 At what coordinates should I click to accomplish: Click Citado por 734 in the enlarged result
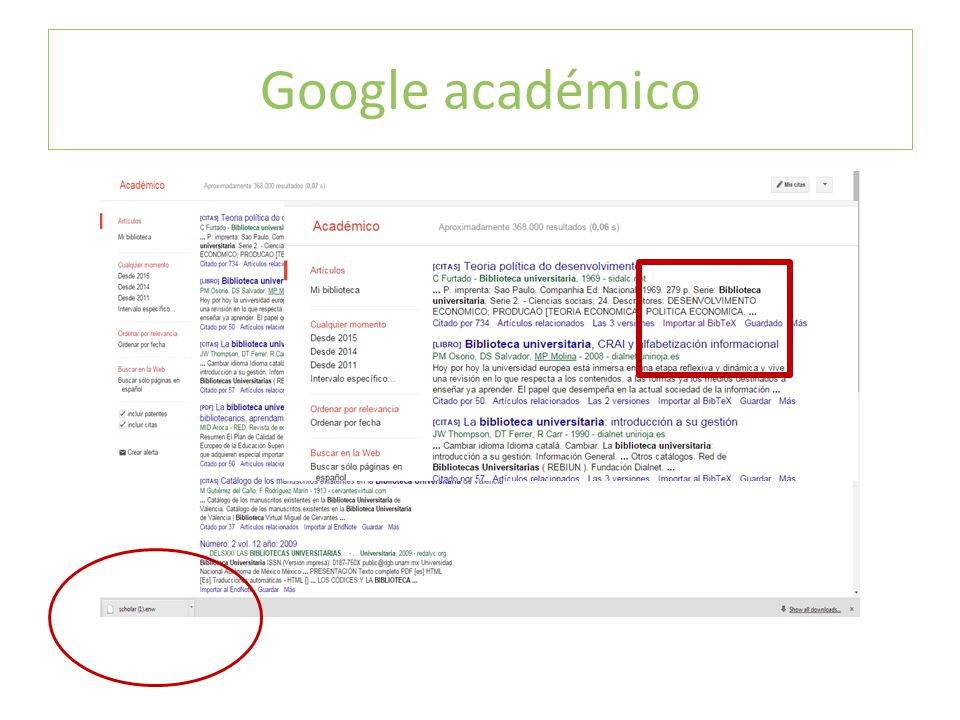[461, 323]
